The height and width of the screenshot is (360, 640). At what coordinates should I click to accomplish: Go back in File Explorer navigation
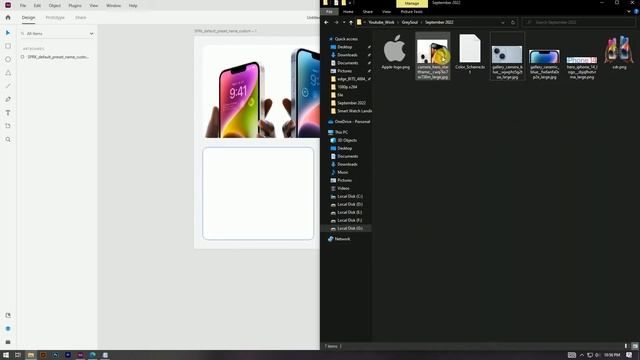point(327,22)
